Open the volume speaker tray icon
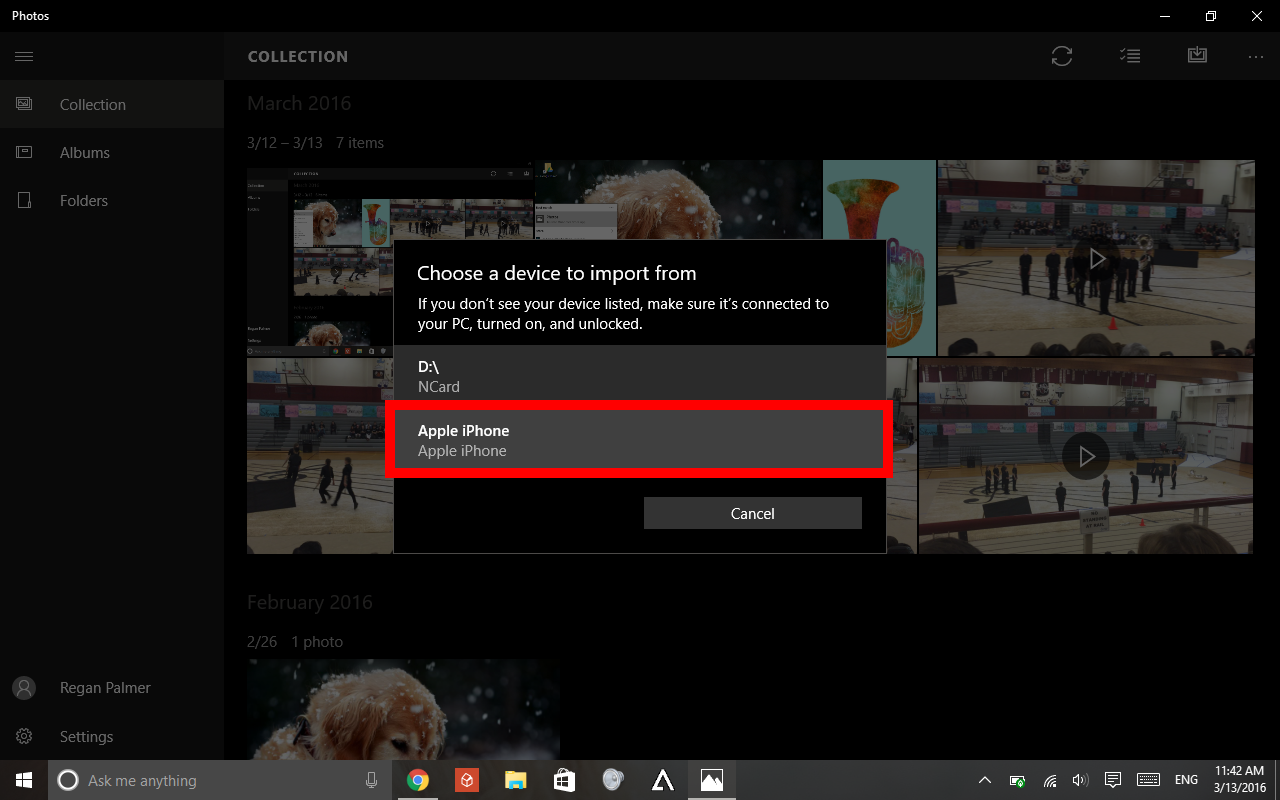The image size is (1280, 800). 1080,780
